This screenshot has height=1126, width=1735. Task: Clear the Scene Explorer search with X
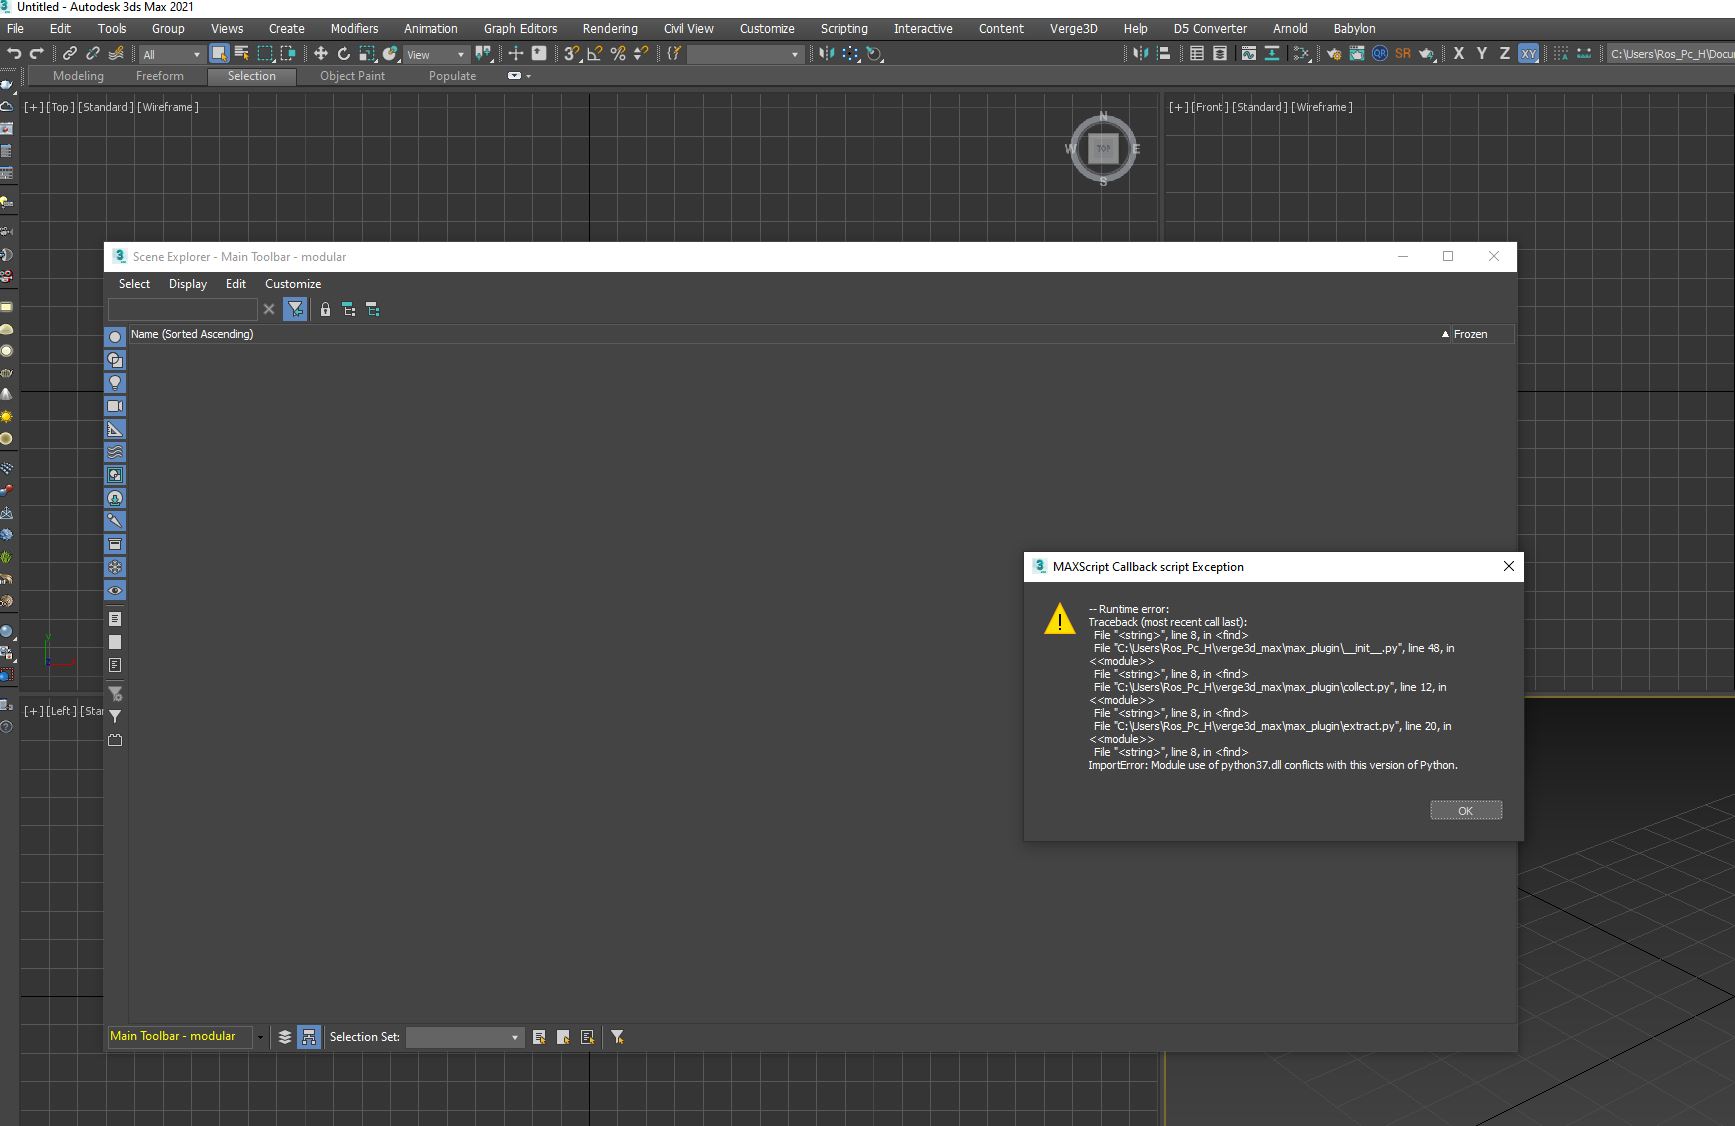tap(269, 309)
